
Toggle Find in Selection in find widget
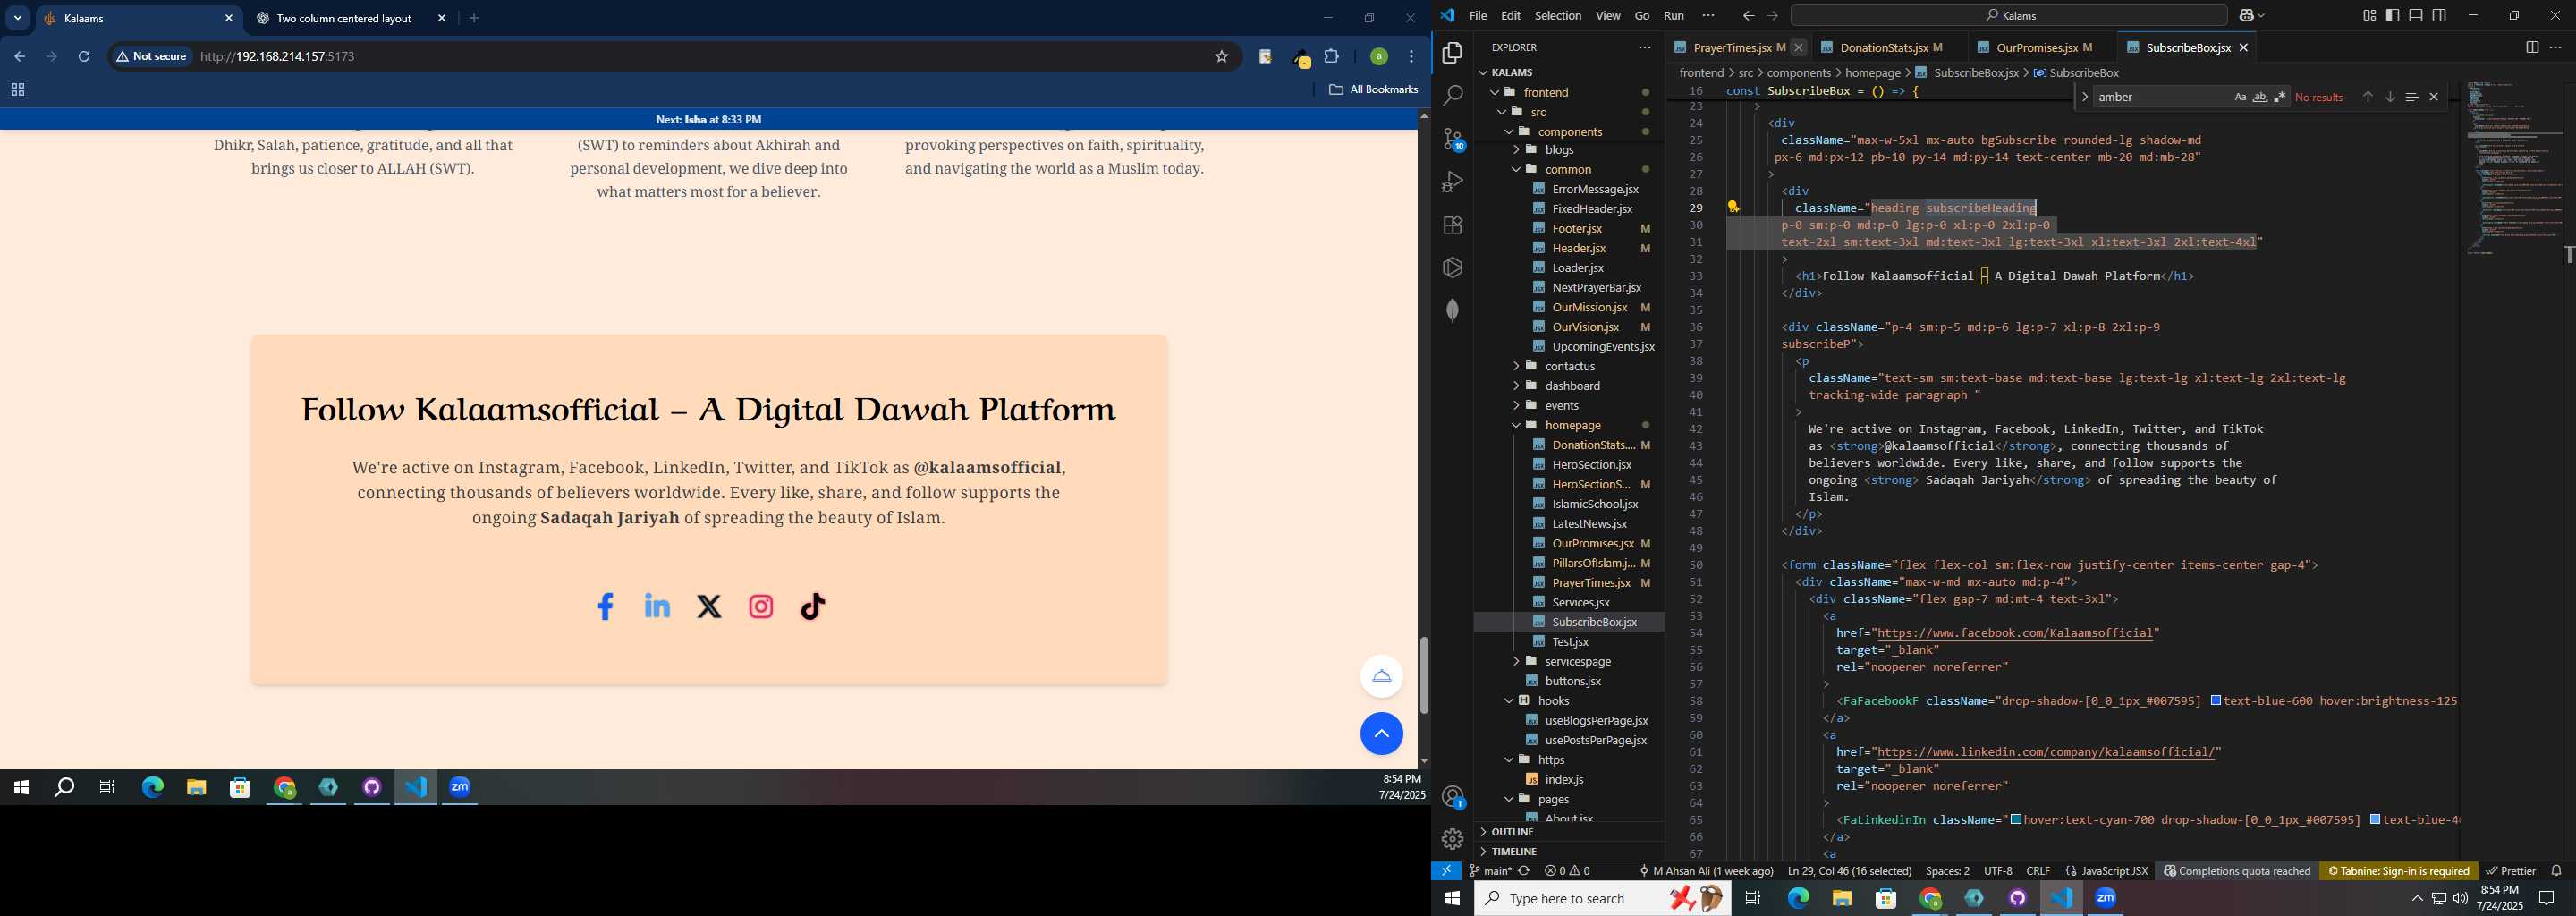tap(2411, 97)
